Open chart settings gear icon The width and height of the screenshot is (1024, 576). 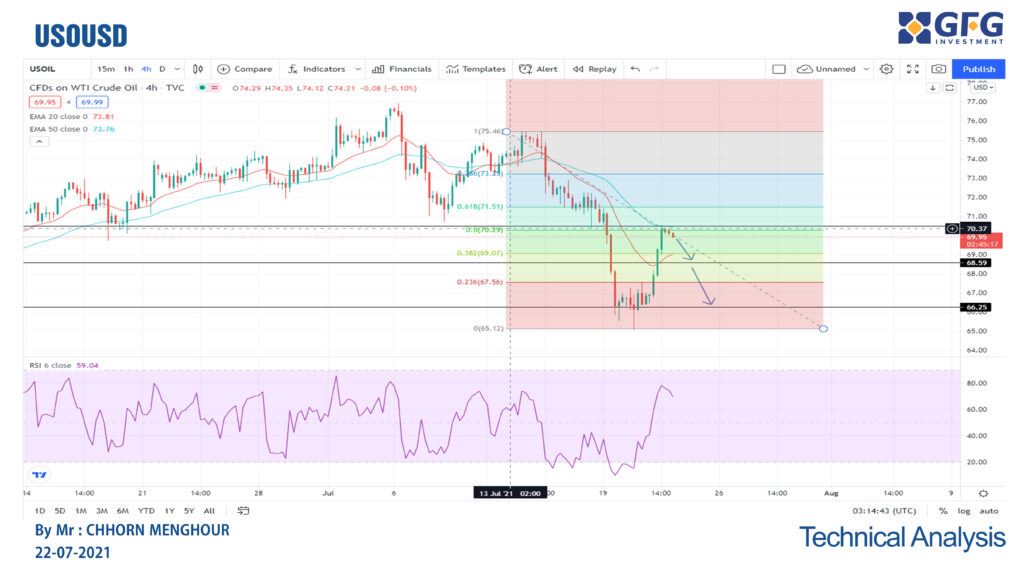pos(886,69)
